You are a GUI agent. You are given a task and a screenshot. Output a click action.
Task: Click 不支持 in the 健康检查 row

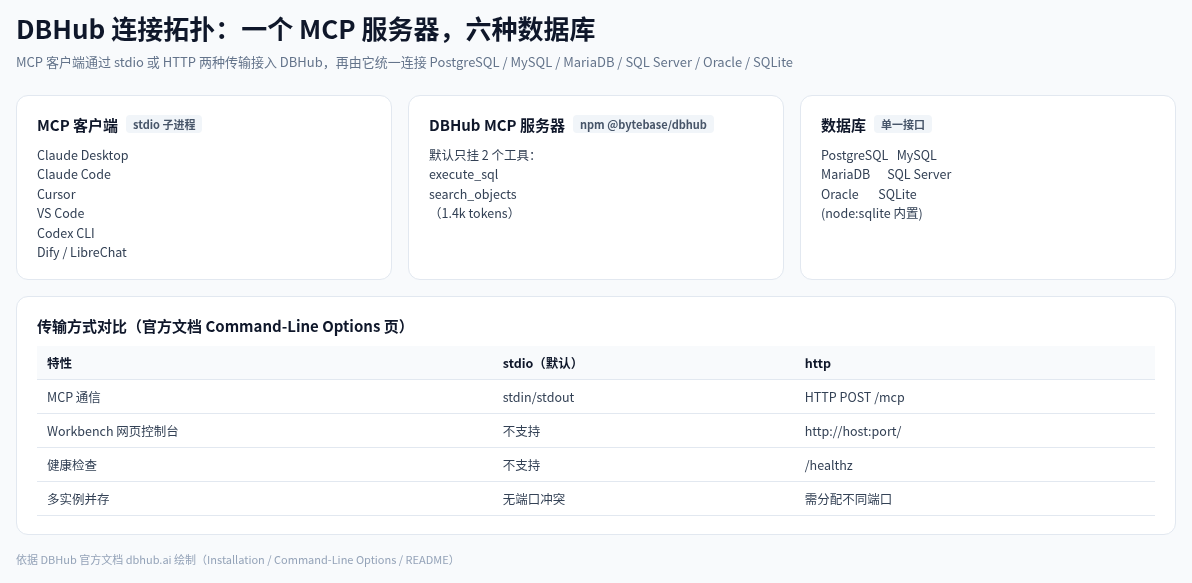[522, 465]
